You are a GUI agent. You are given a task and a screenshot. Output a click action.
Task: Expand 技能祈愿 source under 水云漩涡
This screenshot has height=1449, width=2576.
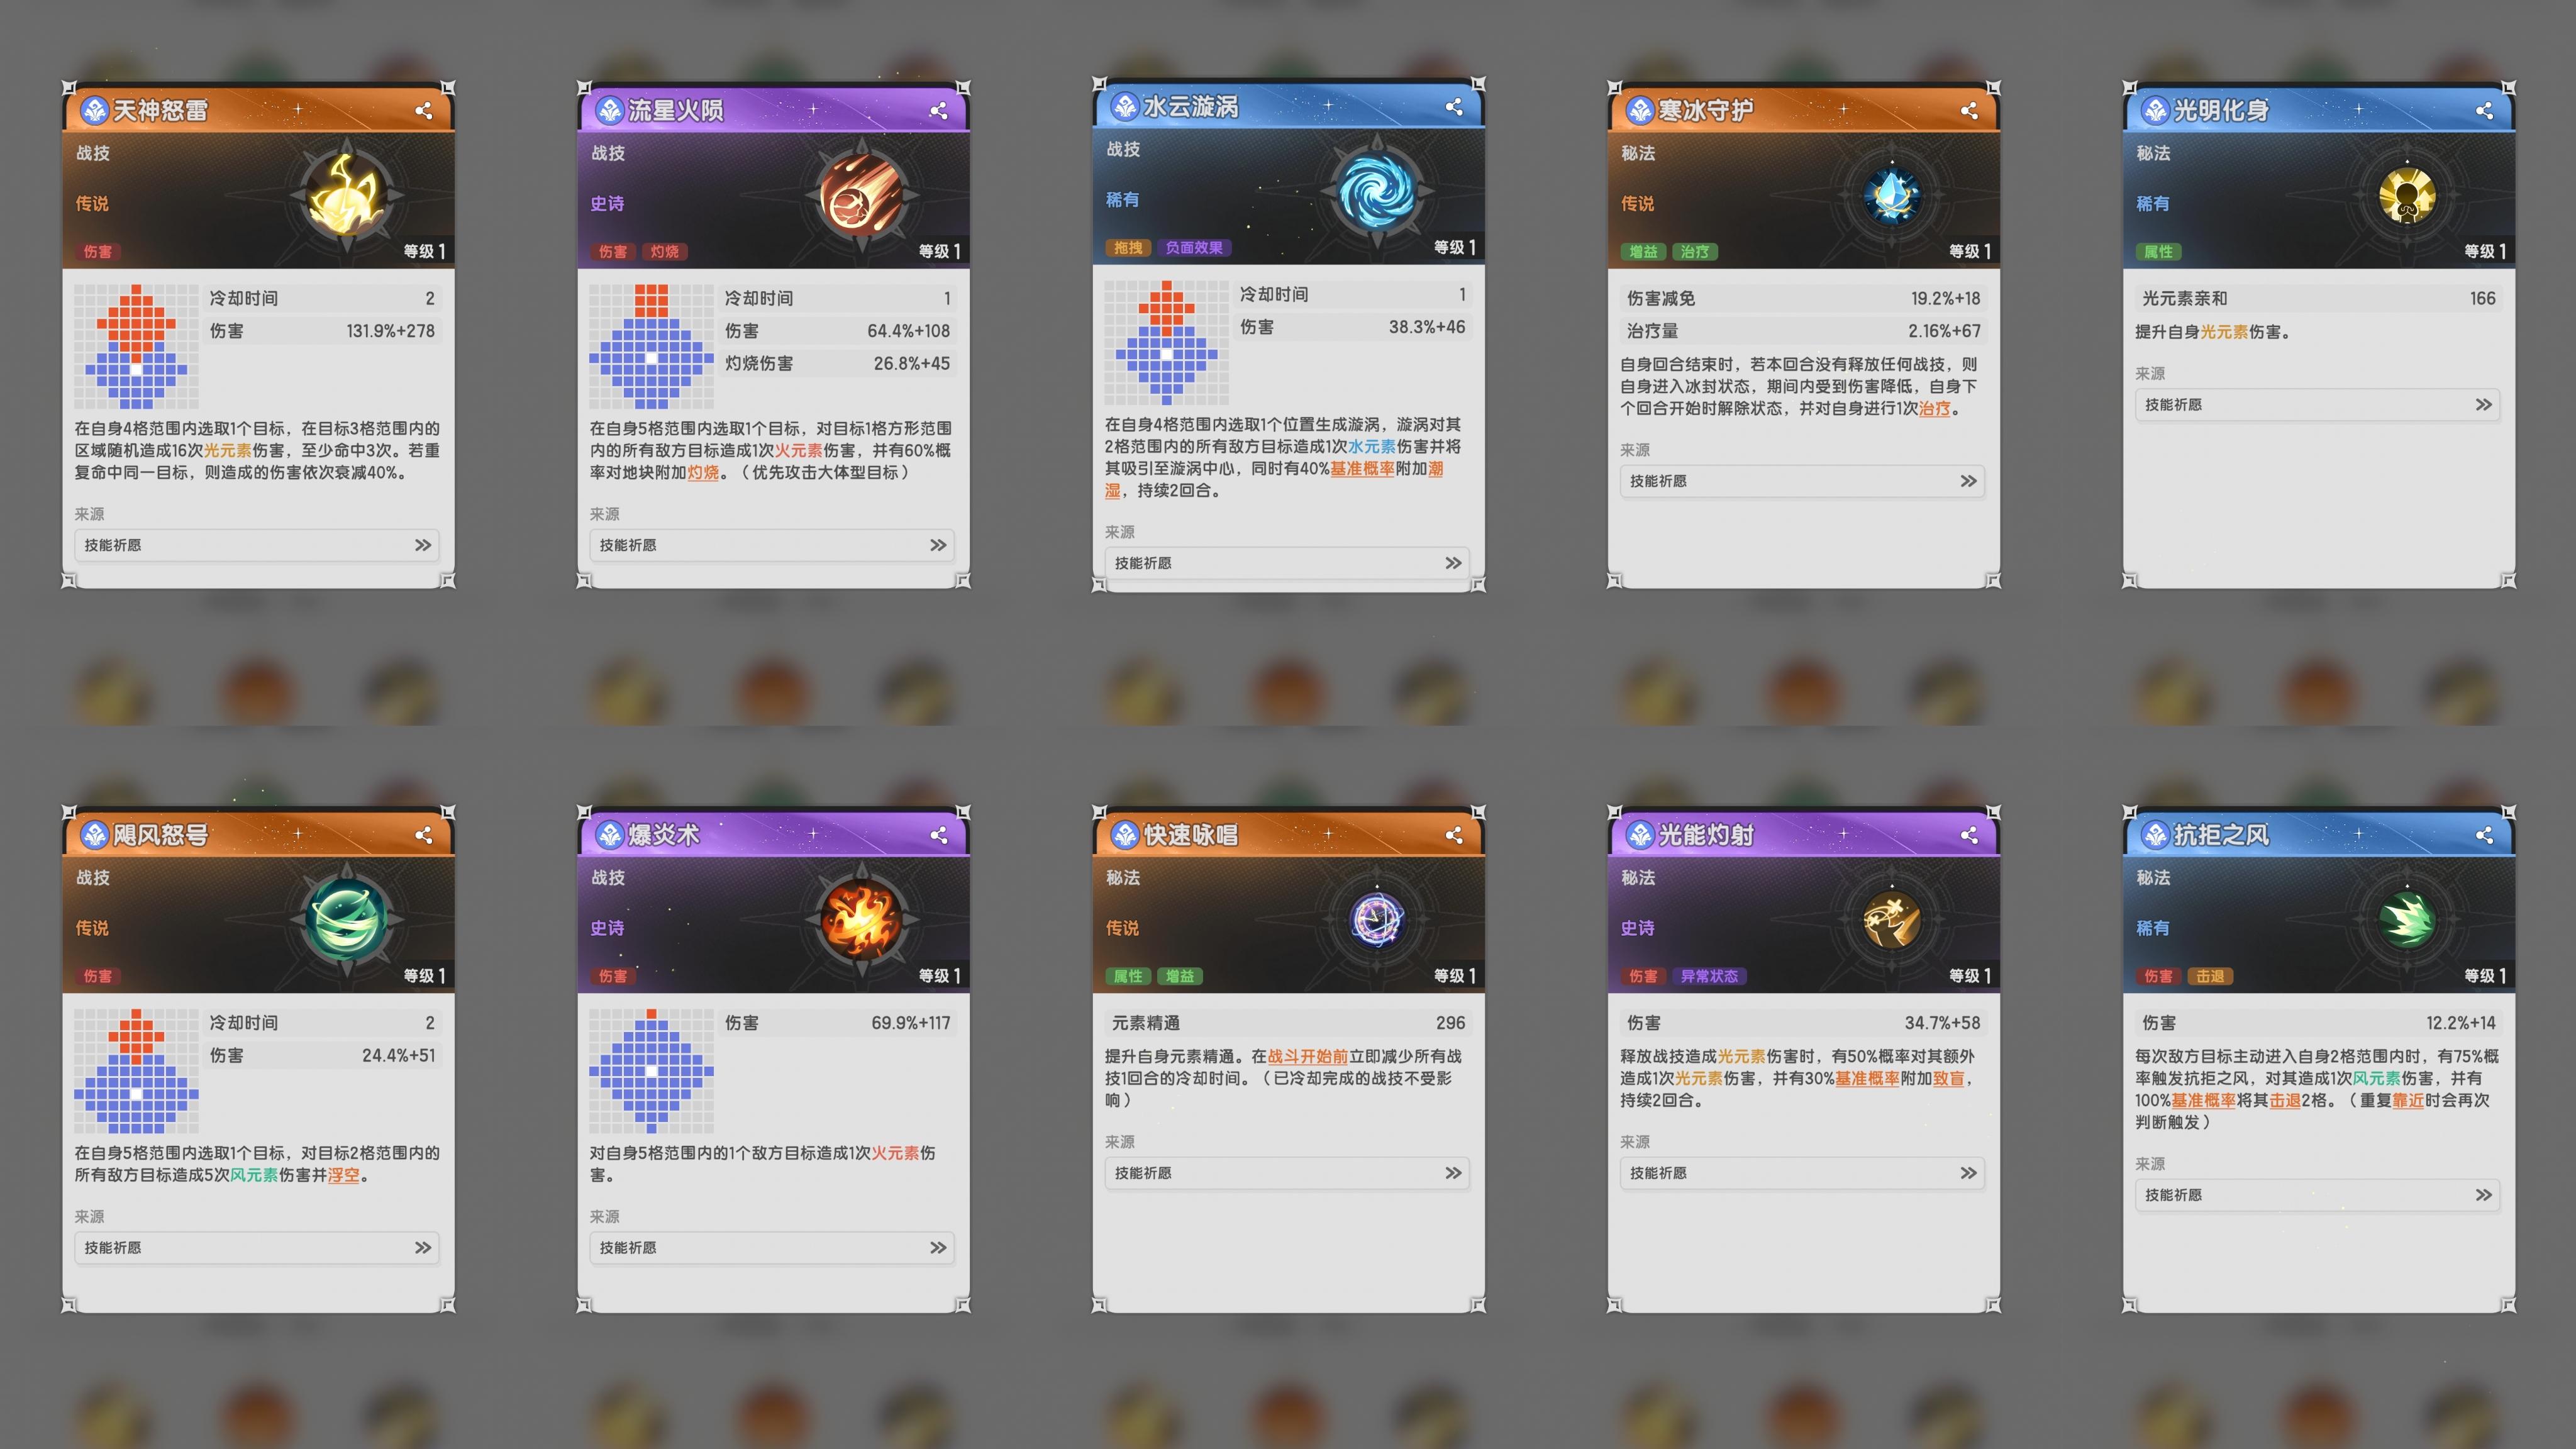tap(1287, 563)
